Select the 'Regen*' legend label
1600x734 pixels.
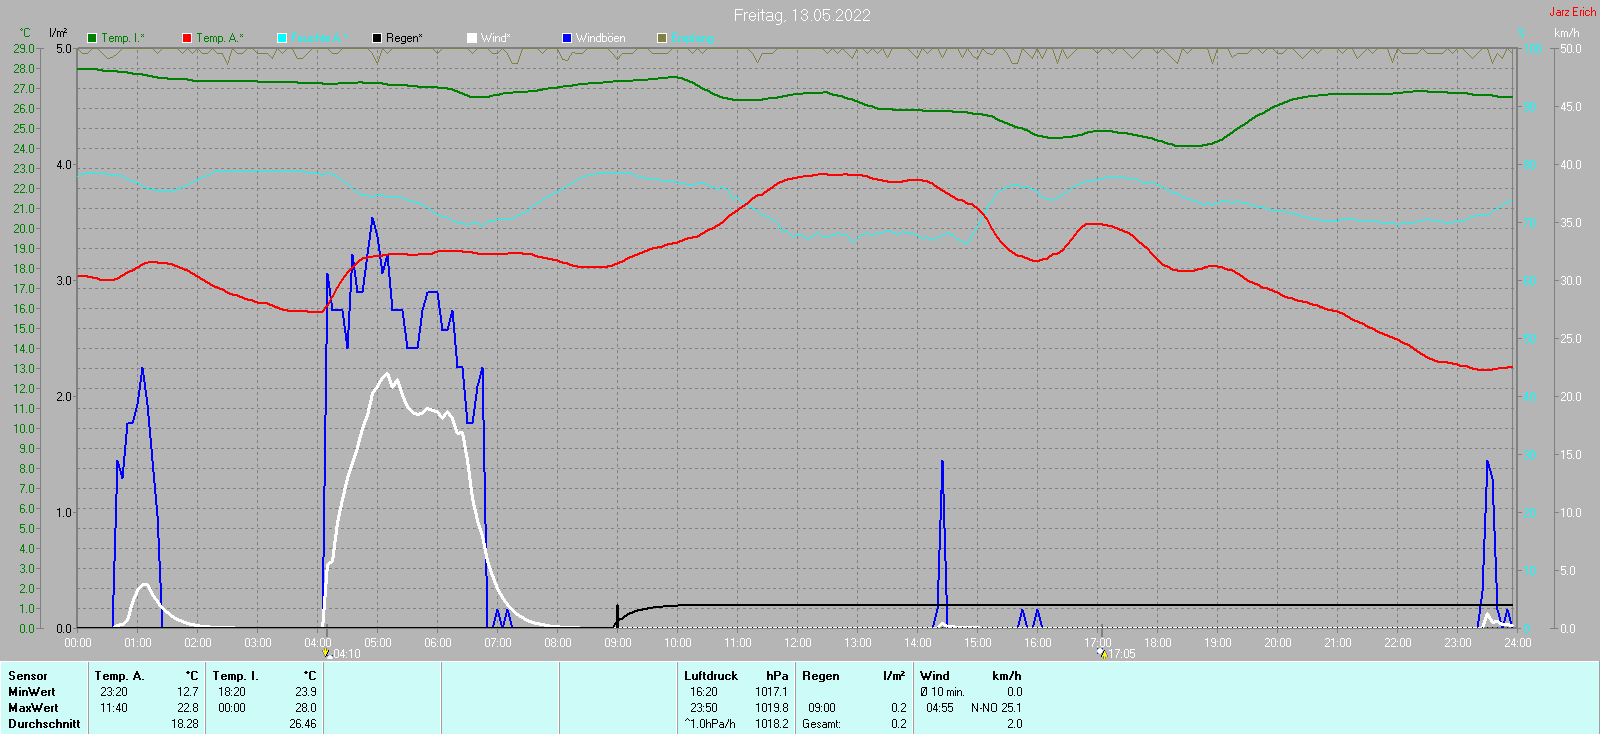pos(404,38)
